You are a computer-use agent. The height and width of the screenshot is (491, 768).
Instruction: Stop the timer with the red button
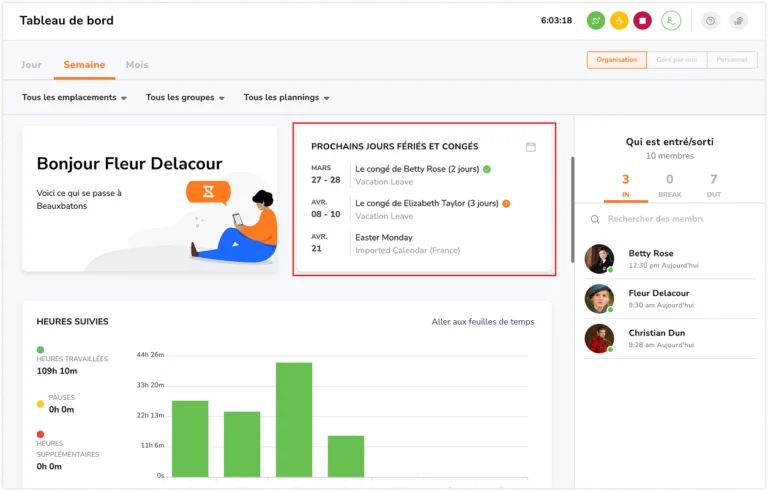tap(643, 21)
